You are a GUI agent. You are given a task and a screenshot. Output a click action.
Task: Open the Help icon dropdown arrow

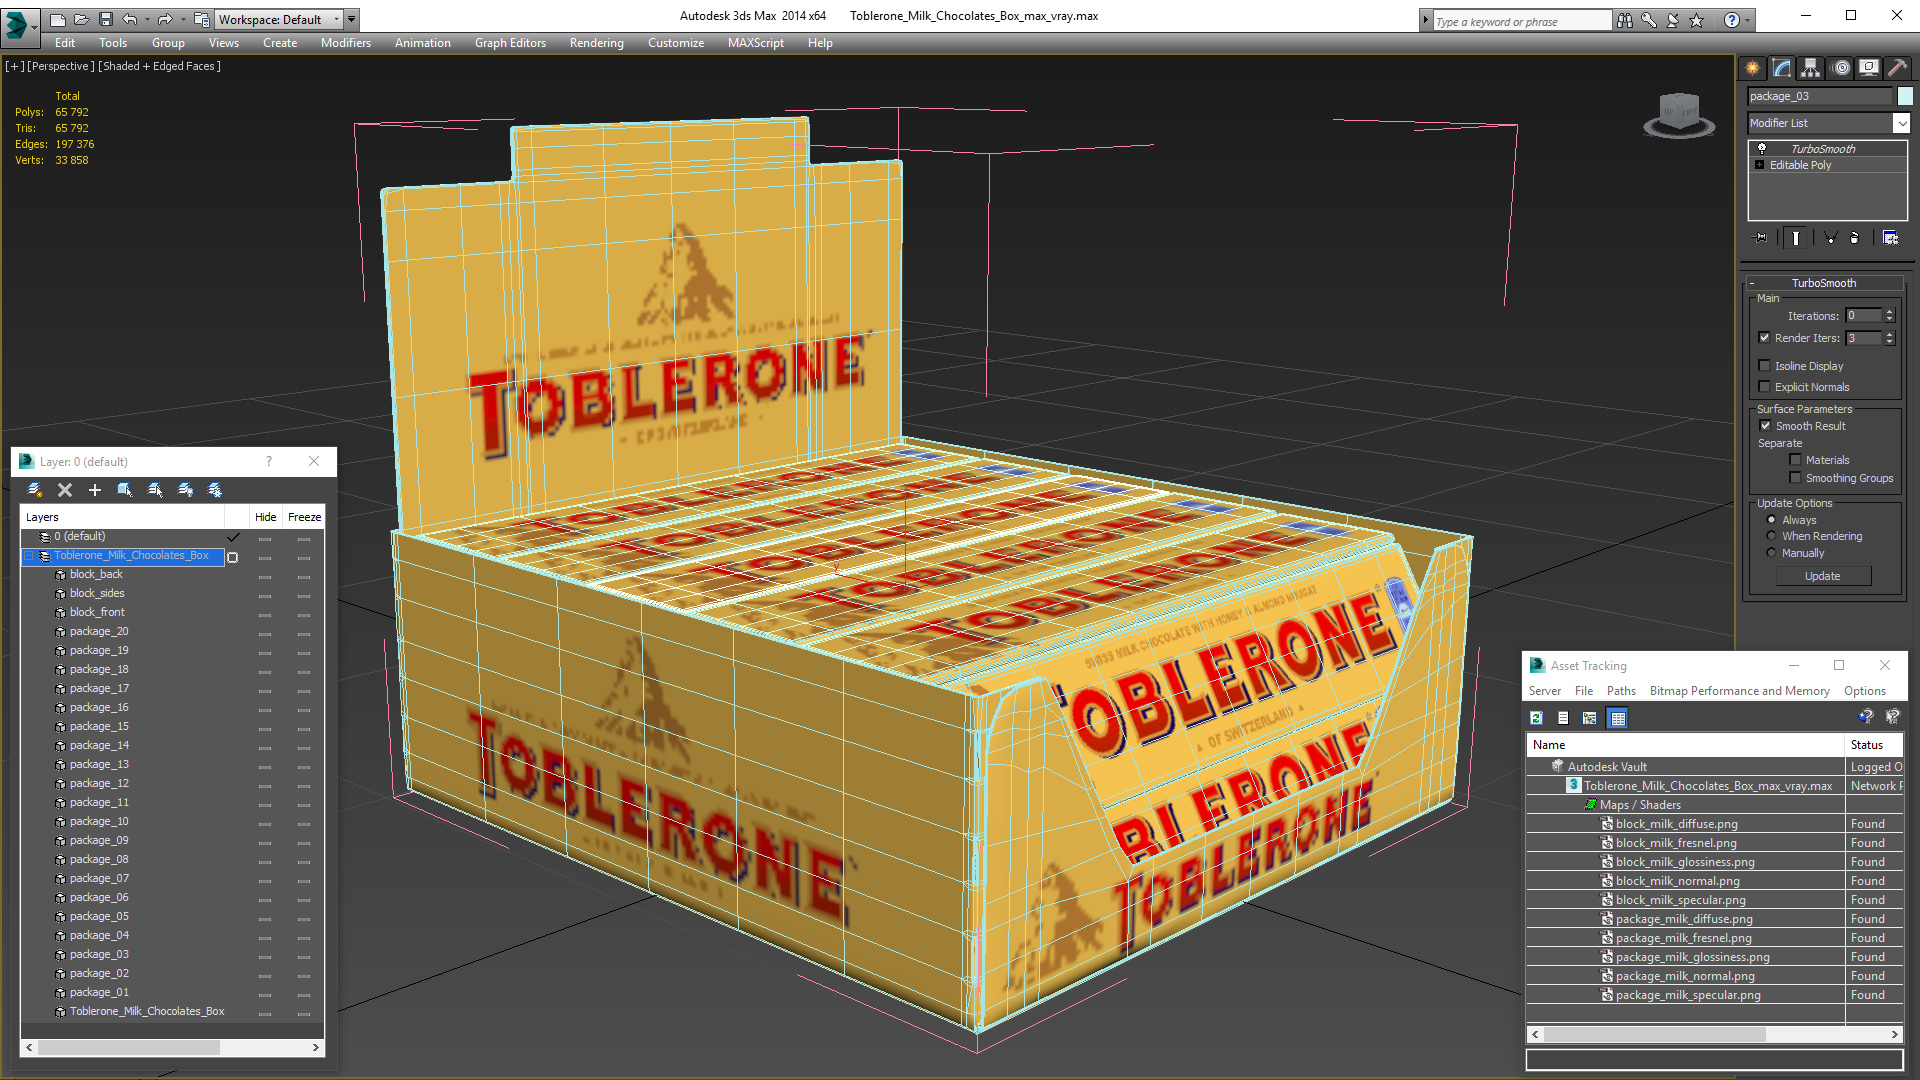click(x=1749, y=20)
